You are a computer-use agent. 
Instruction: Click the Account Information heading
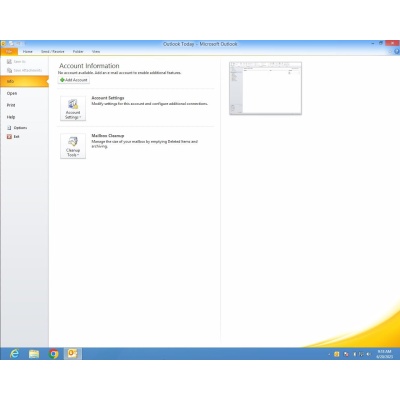tap(89, 66)
